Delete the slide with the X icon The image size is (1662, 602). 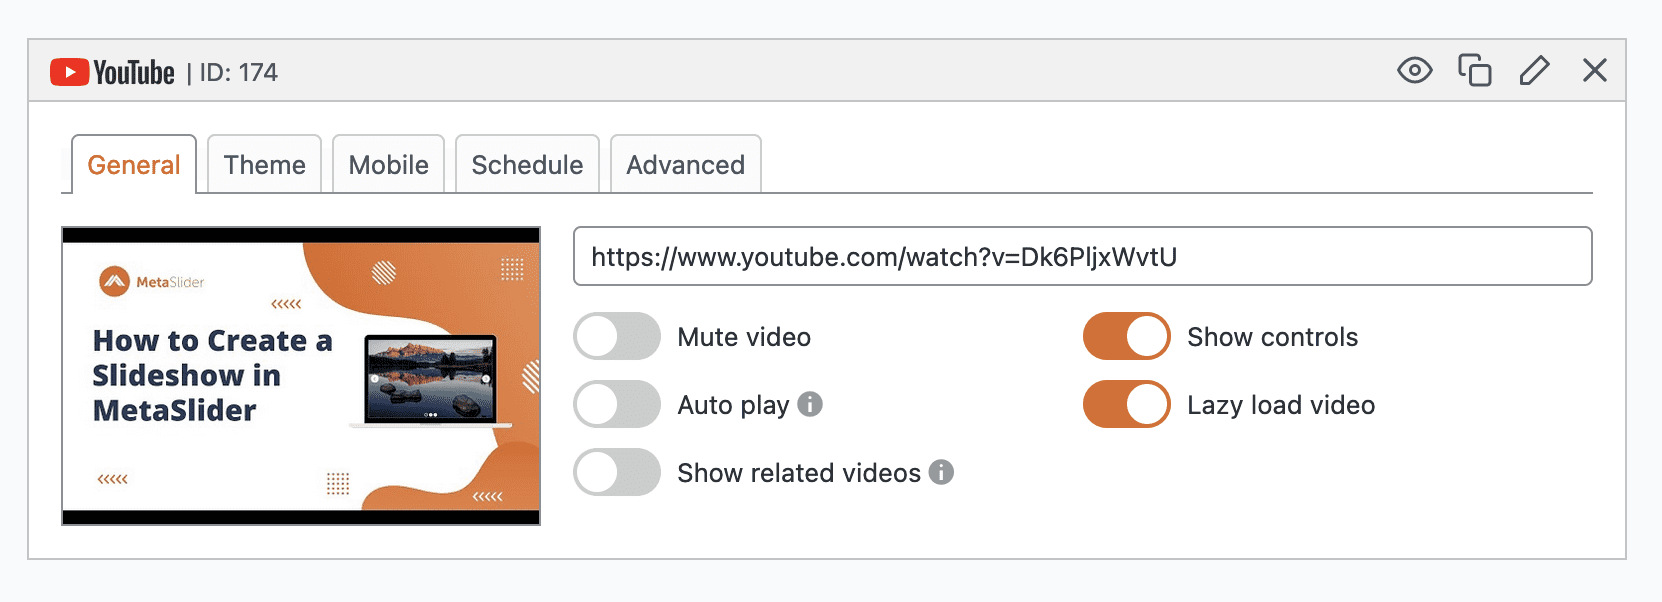1595,71
